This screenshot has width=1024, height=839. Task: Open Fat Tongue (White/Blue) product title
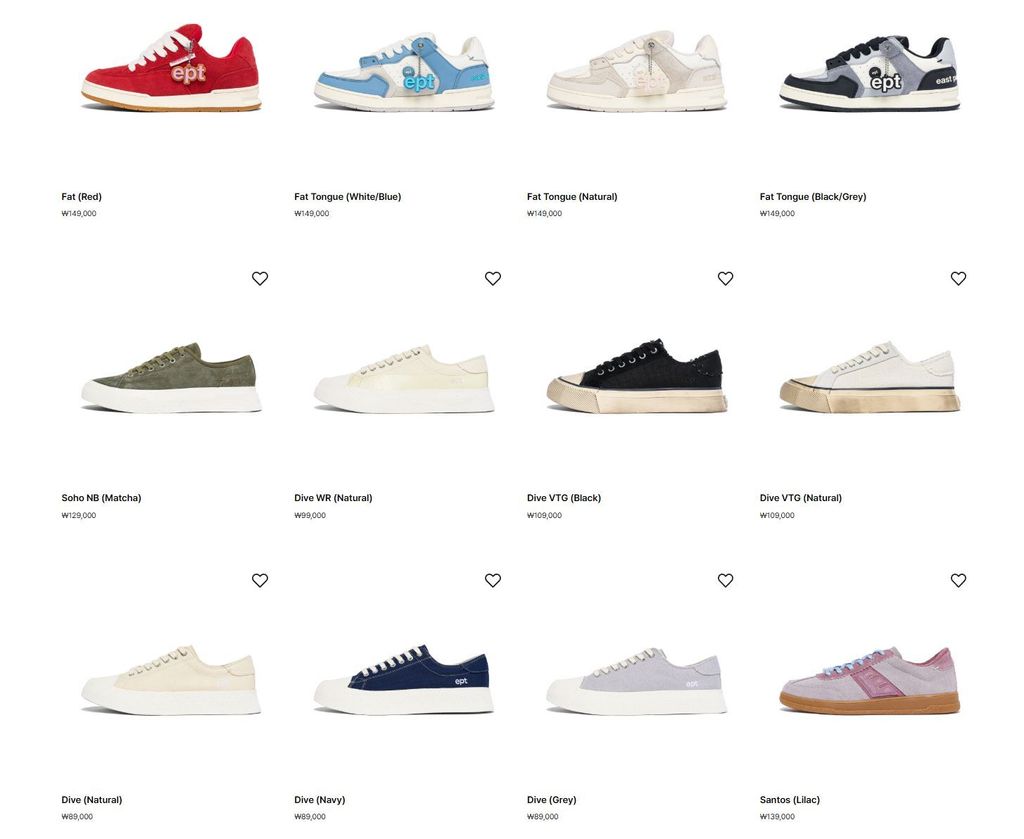click(347, 197)
